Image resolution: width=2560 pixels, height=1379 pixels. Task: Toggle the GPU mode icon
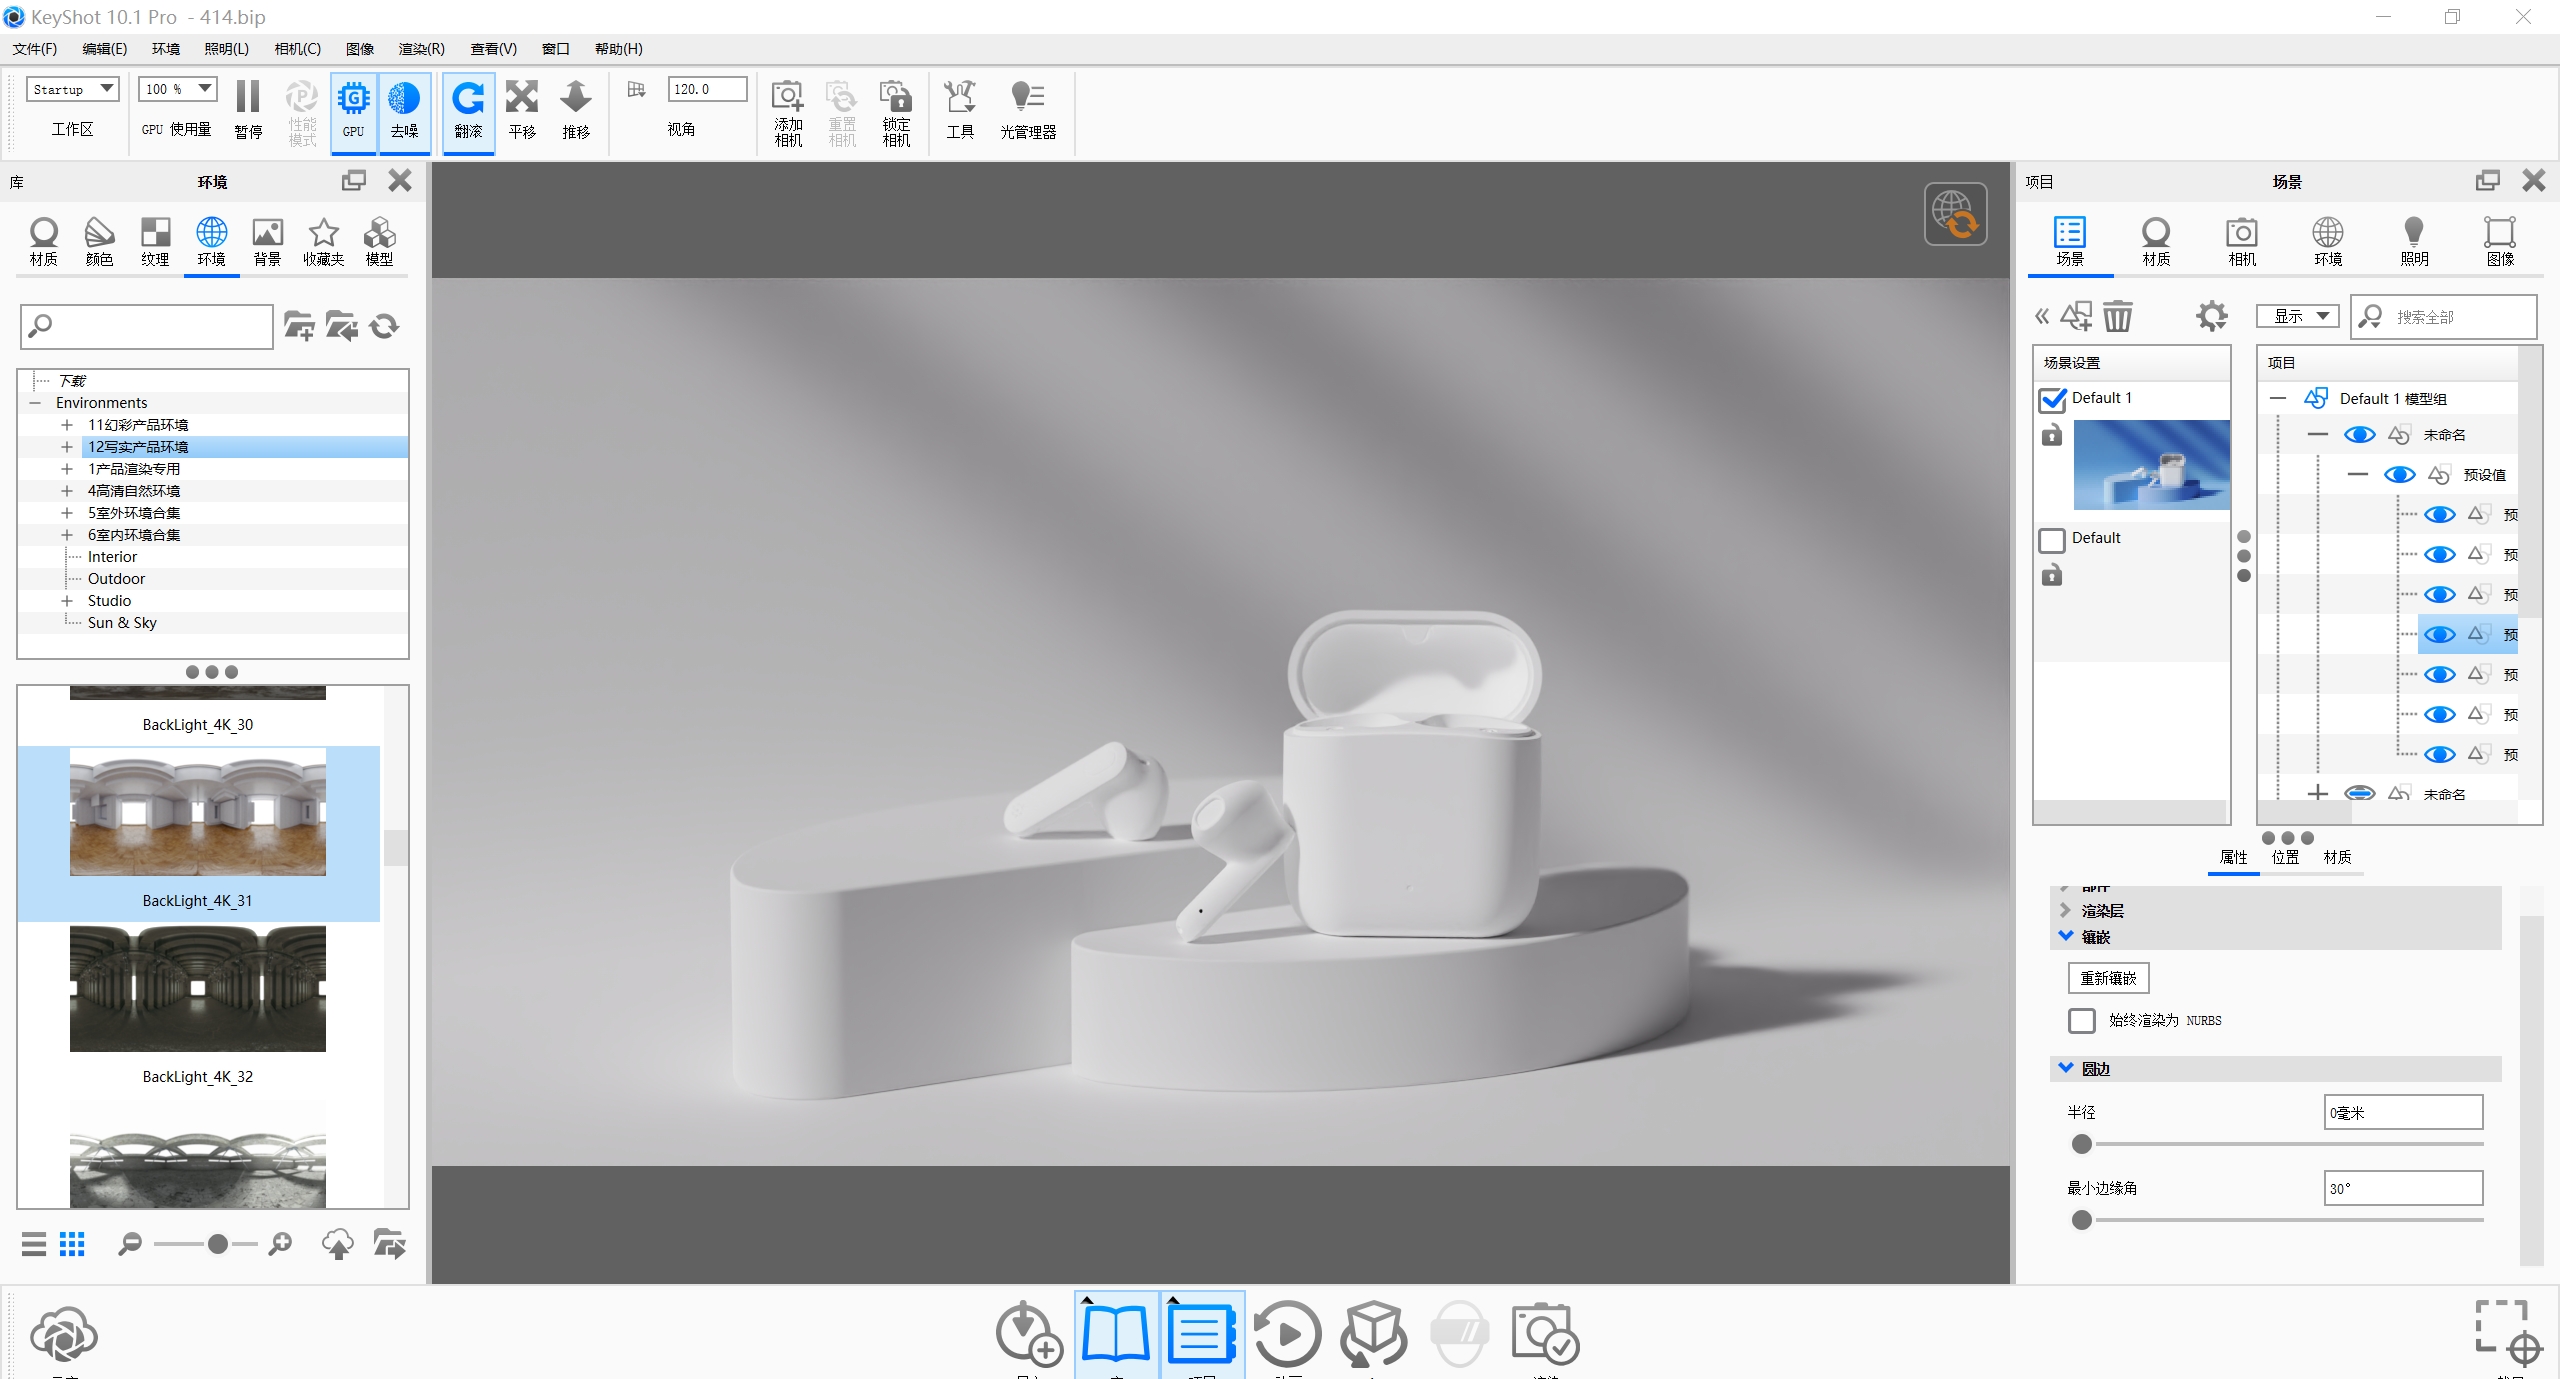(x=353, y=98)
